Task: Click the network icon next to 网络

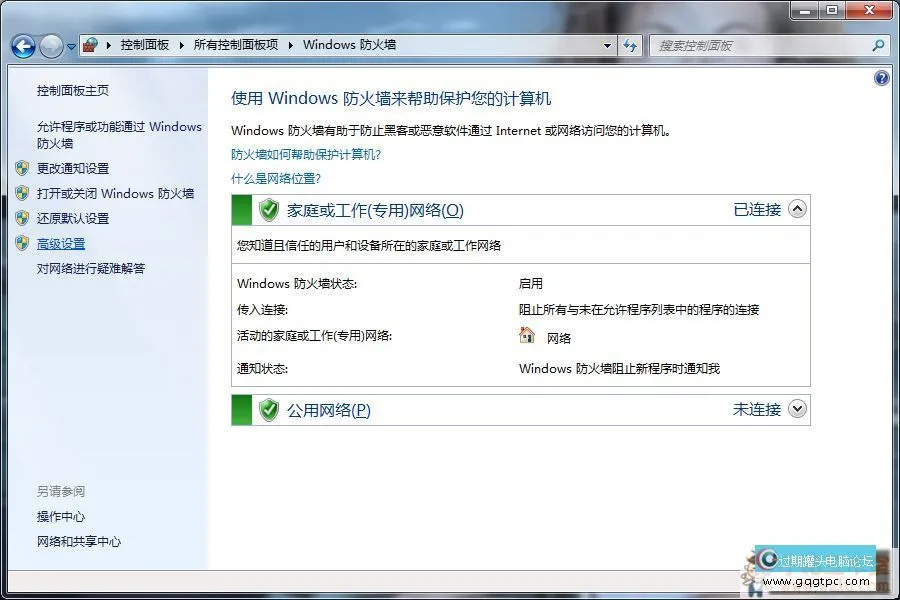Action: coord(527,336)
